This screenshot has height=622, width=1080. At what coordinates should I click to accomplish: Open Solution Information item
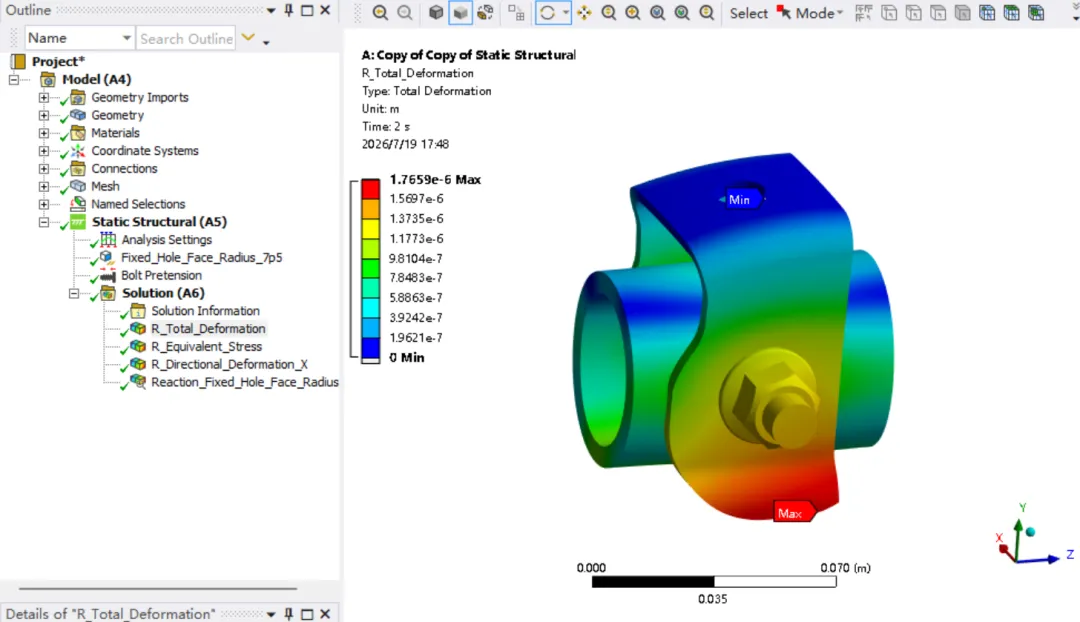pyautogui.click(x=205, y=311)
